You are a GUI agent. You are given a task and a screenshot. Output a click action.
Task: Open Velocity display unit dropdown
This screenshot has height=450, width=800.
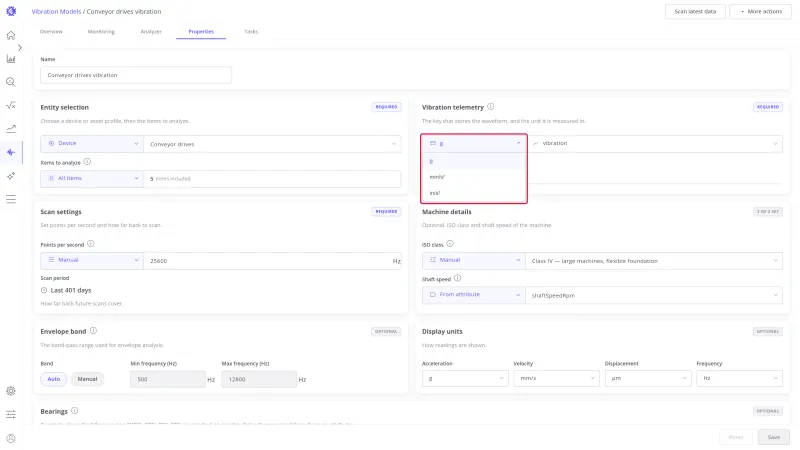[556, 379]
